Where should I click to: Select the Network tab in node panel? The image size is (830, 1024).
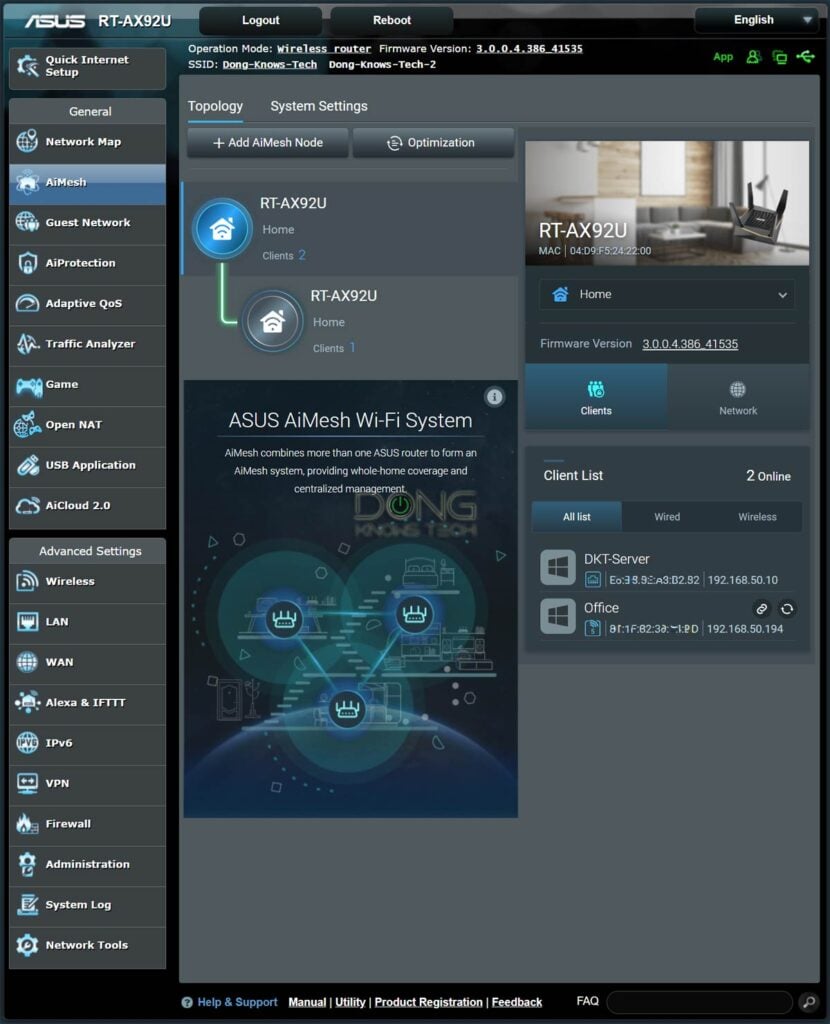(x=738, y=397)
